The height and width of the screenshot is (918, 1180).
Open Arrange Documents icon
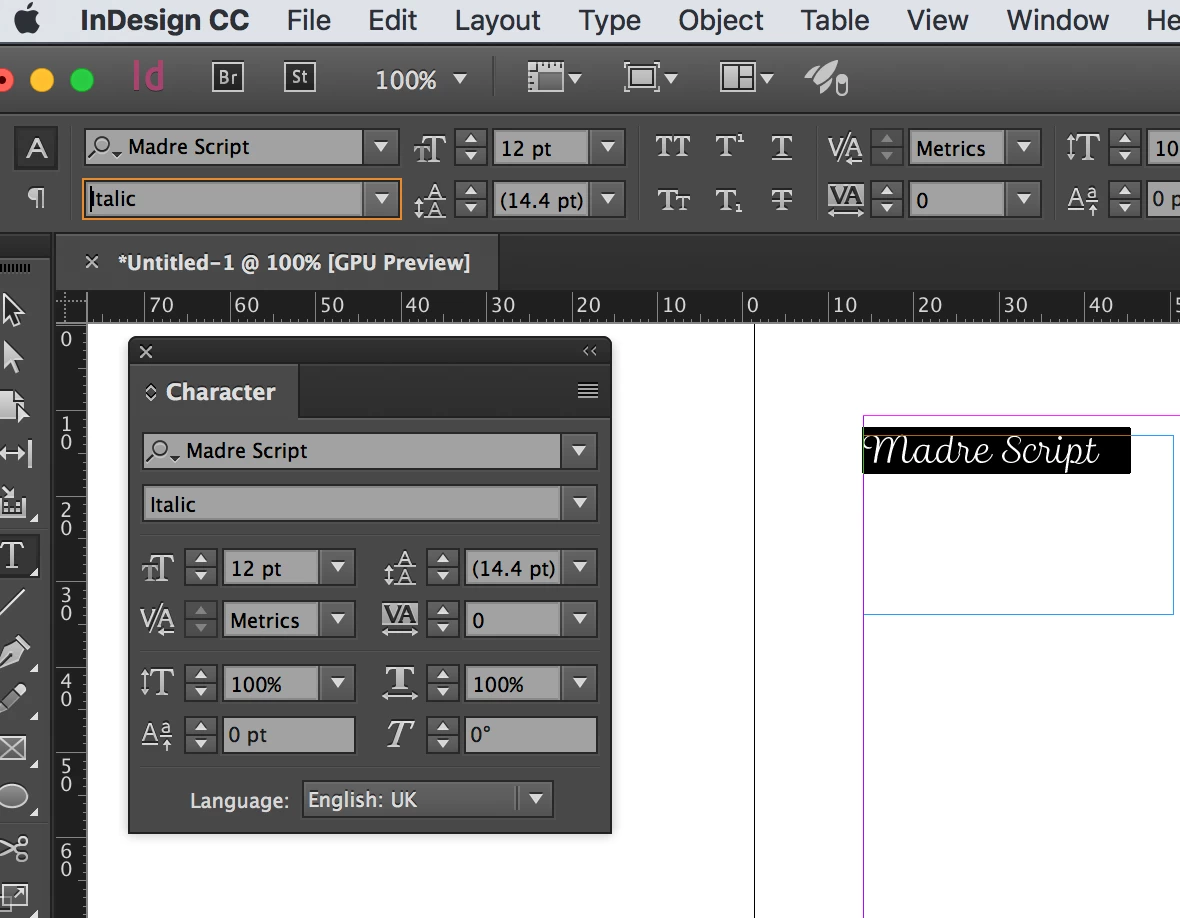[x=746, y=78]
